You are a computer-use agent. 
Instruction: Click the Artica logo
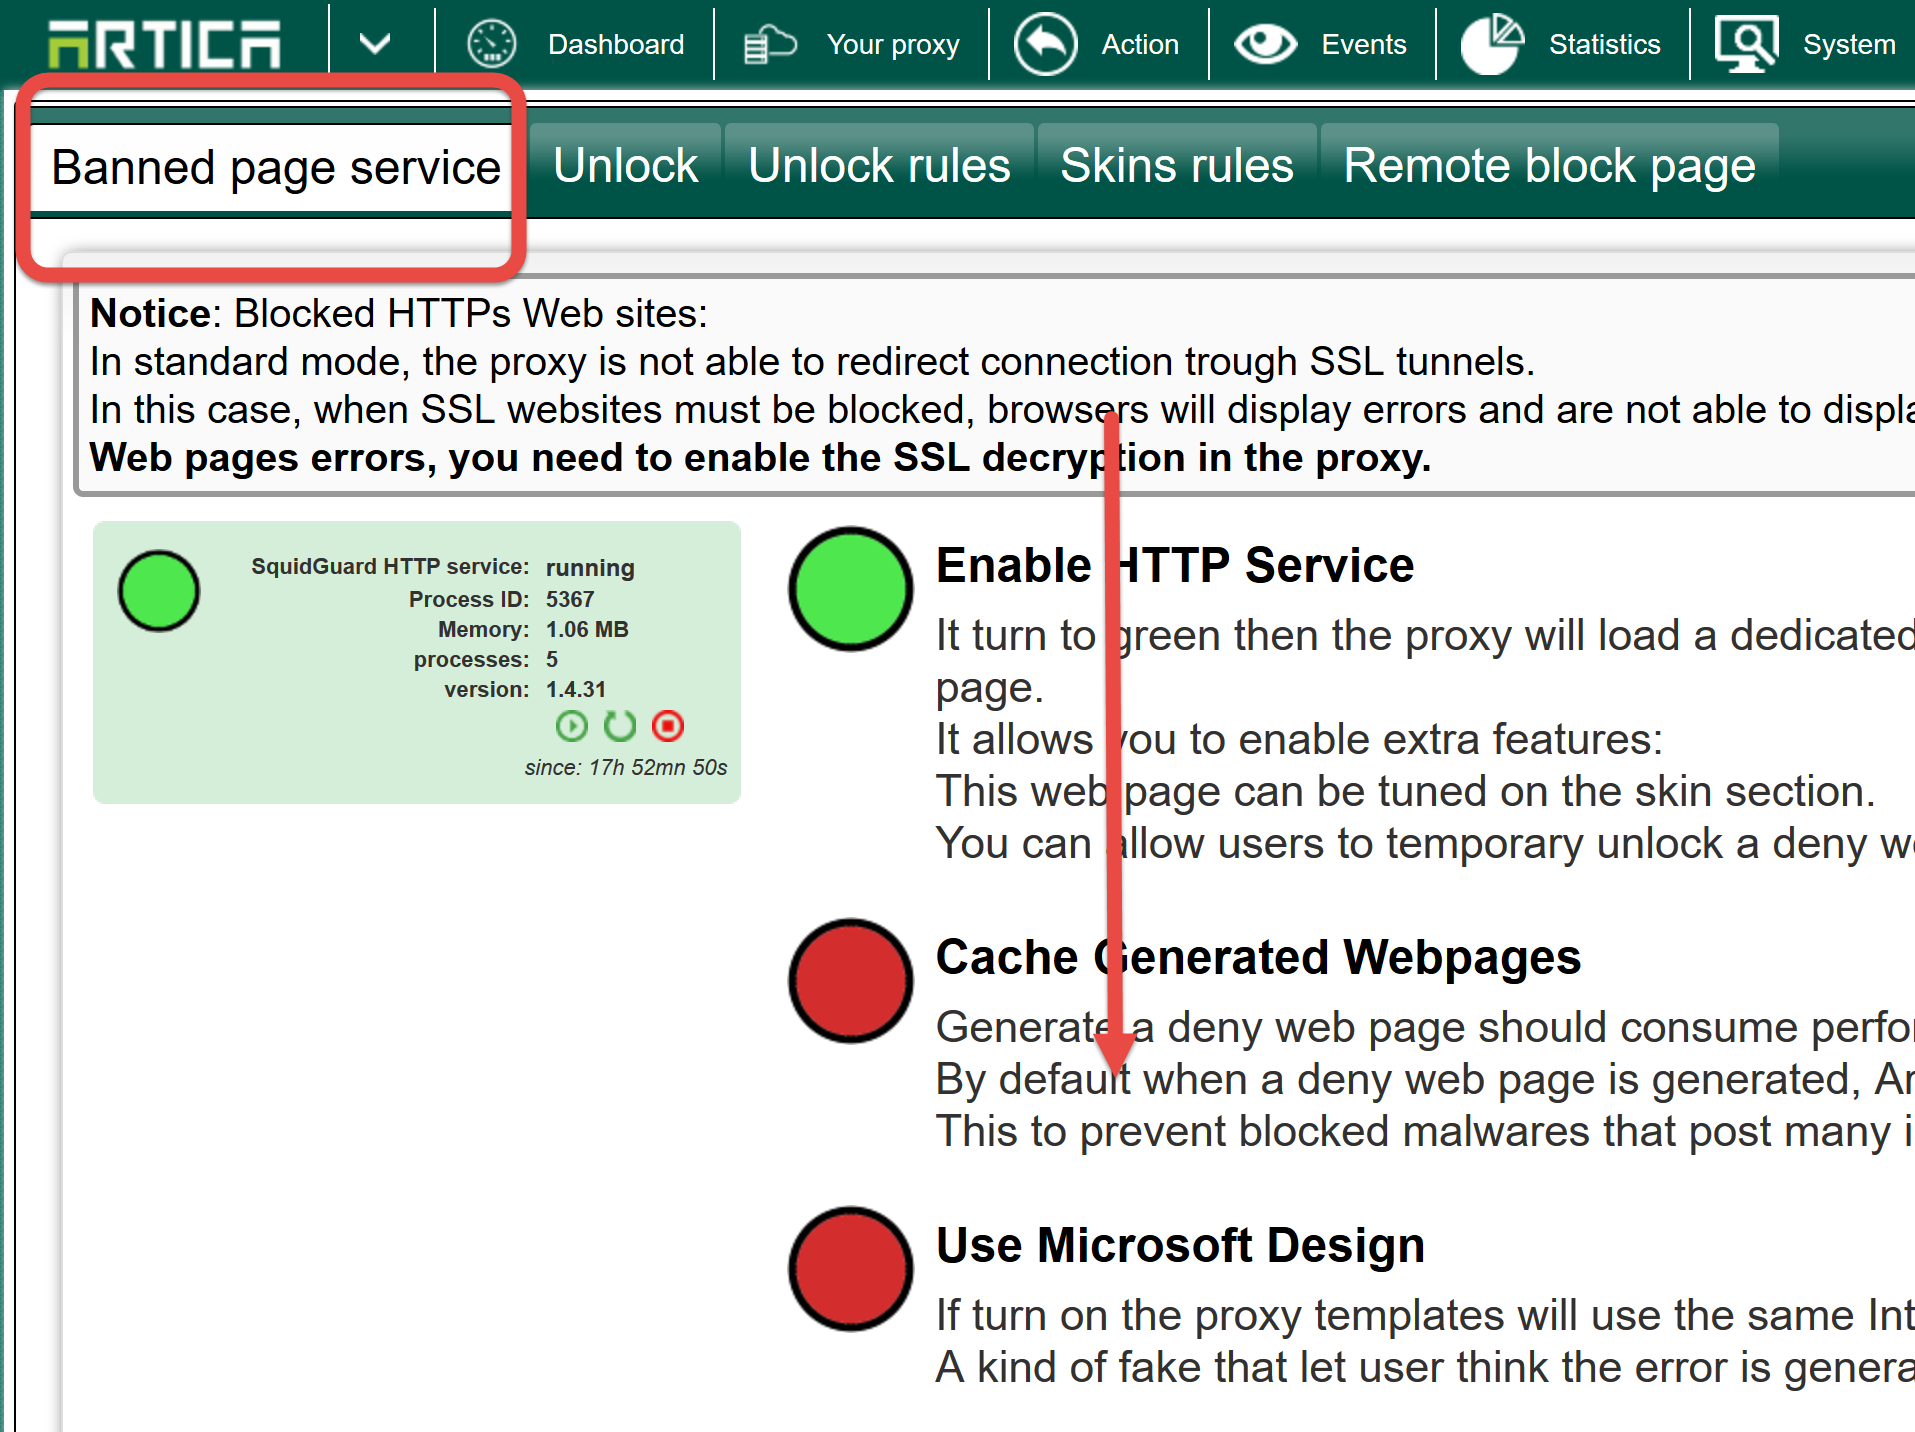pos(165,44)
